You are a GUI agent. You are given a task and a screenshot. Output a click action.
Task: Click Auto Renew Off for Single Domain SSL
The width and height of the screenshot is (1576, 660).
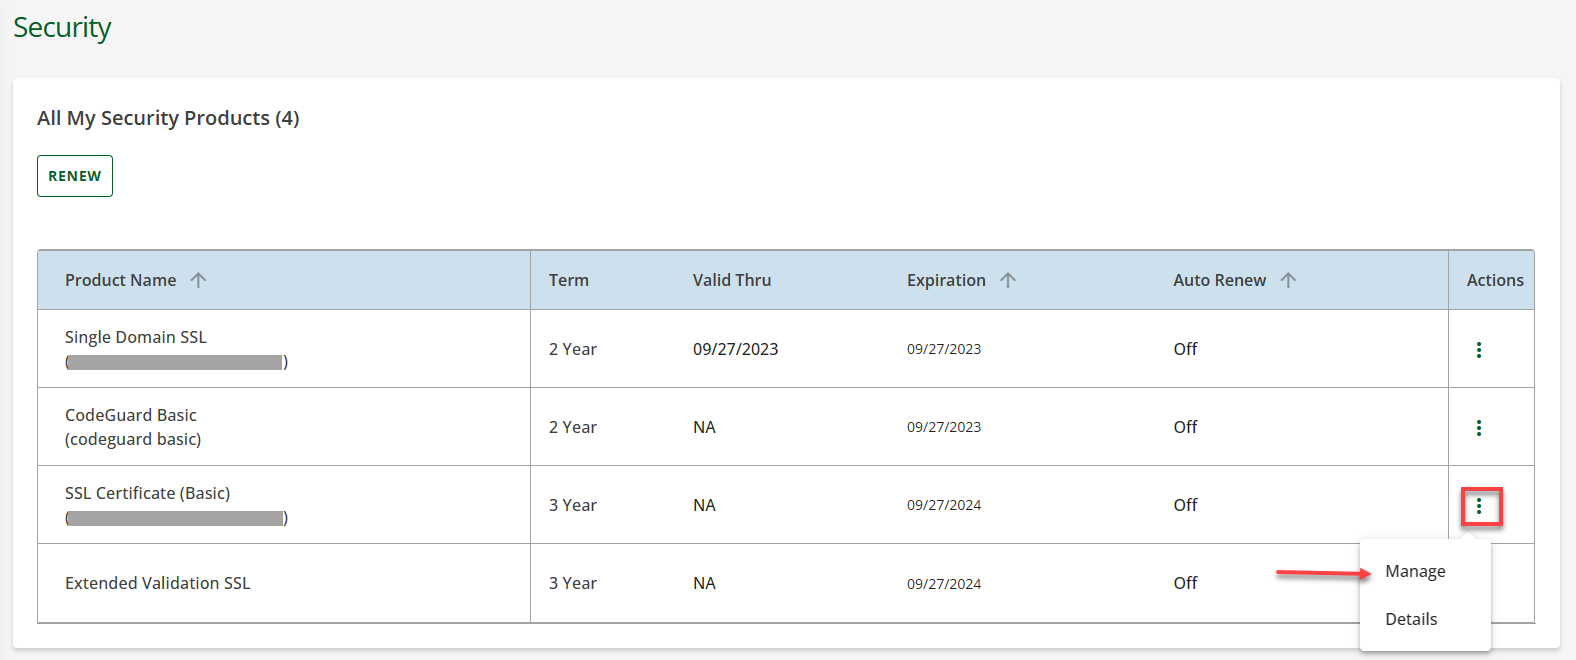(1185, 349)
